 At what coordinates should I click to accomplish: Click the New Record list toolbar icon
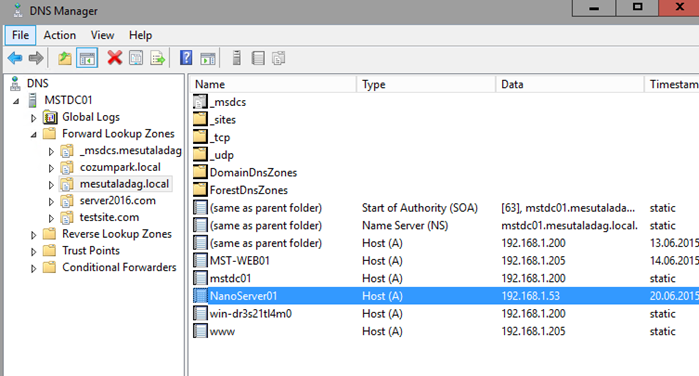[x=258, y=58]
